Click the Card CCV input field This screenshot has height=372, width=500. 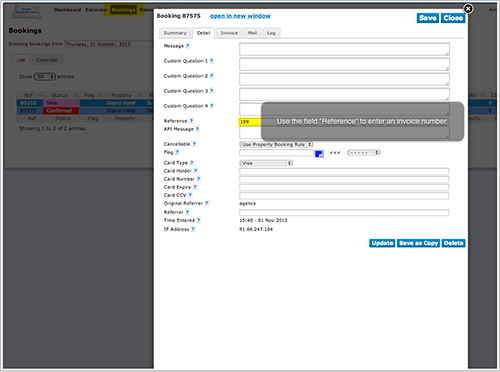(344, 196)
